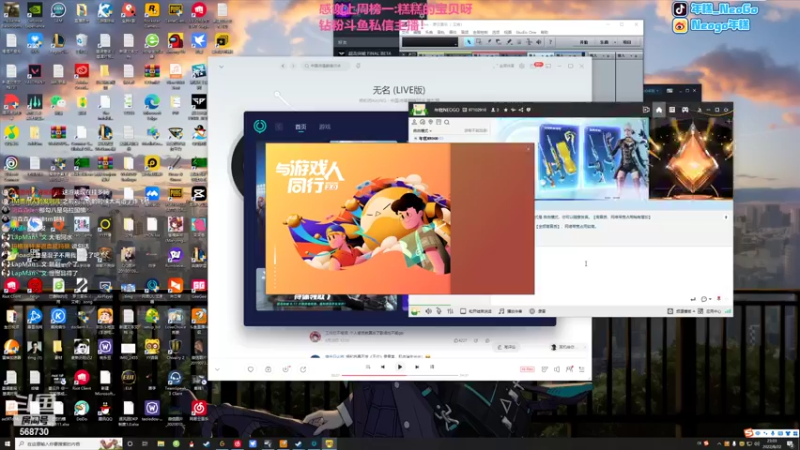800x450 pixels.
Task: Open settings gear in music player title bar
Action: 521,66
